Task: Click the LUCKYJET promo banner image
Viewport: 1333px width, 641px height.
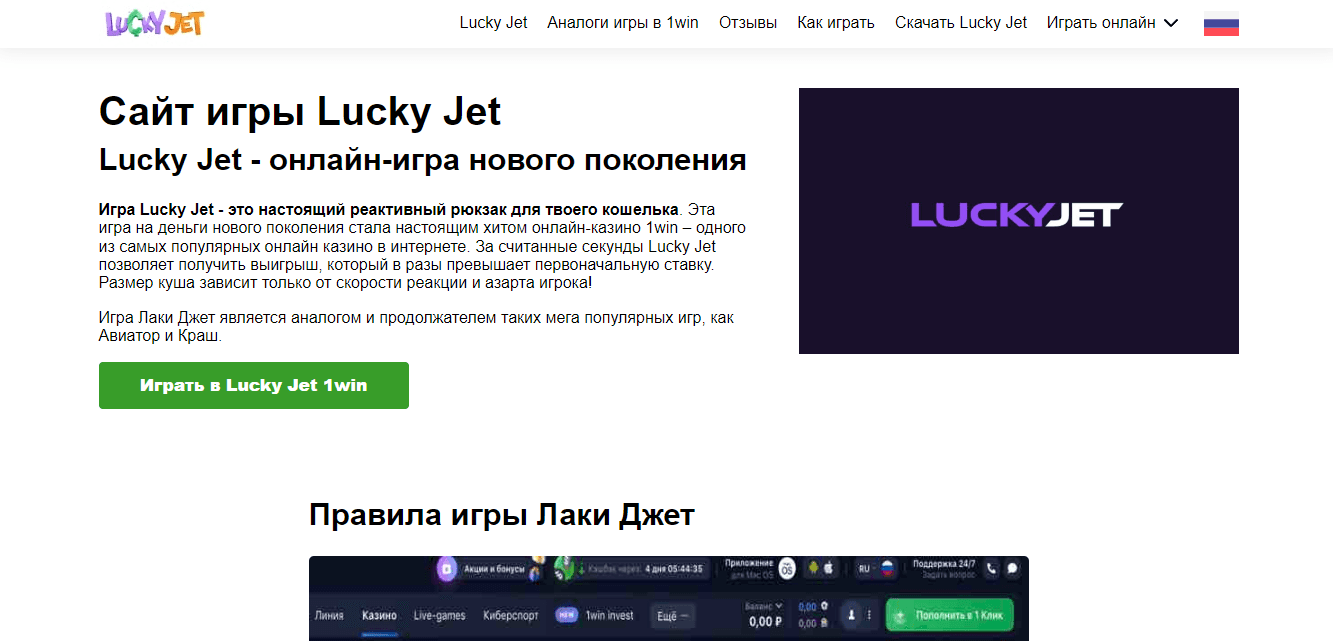Action: tap(1018, 221)
